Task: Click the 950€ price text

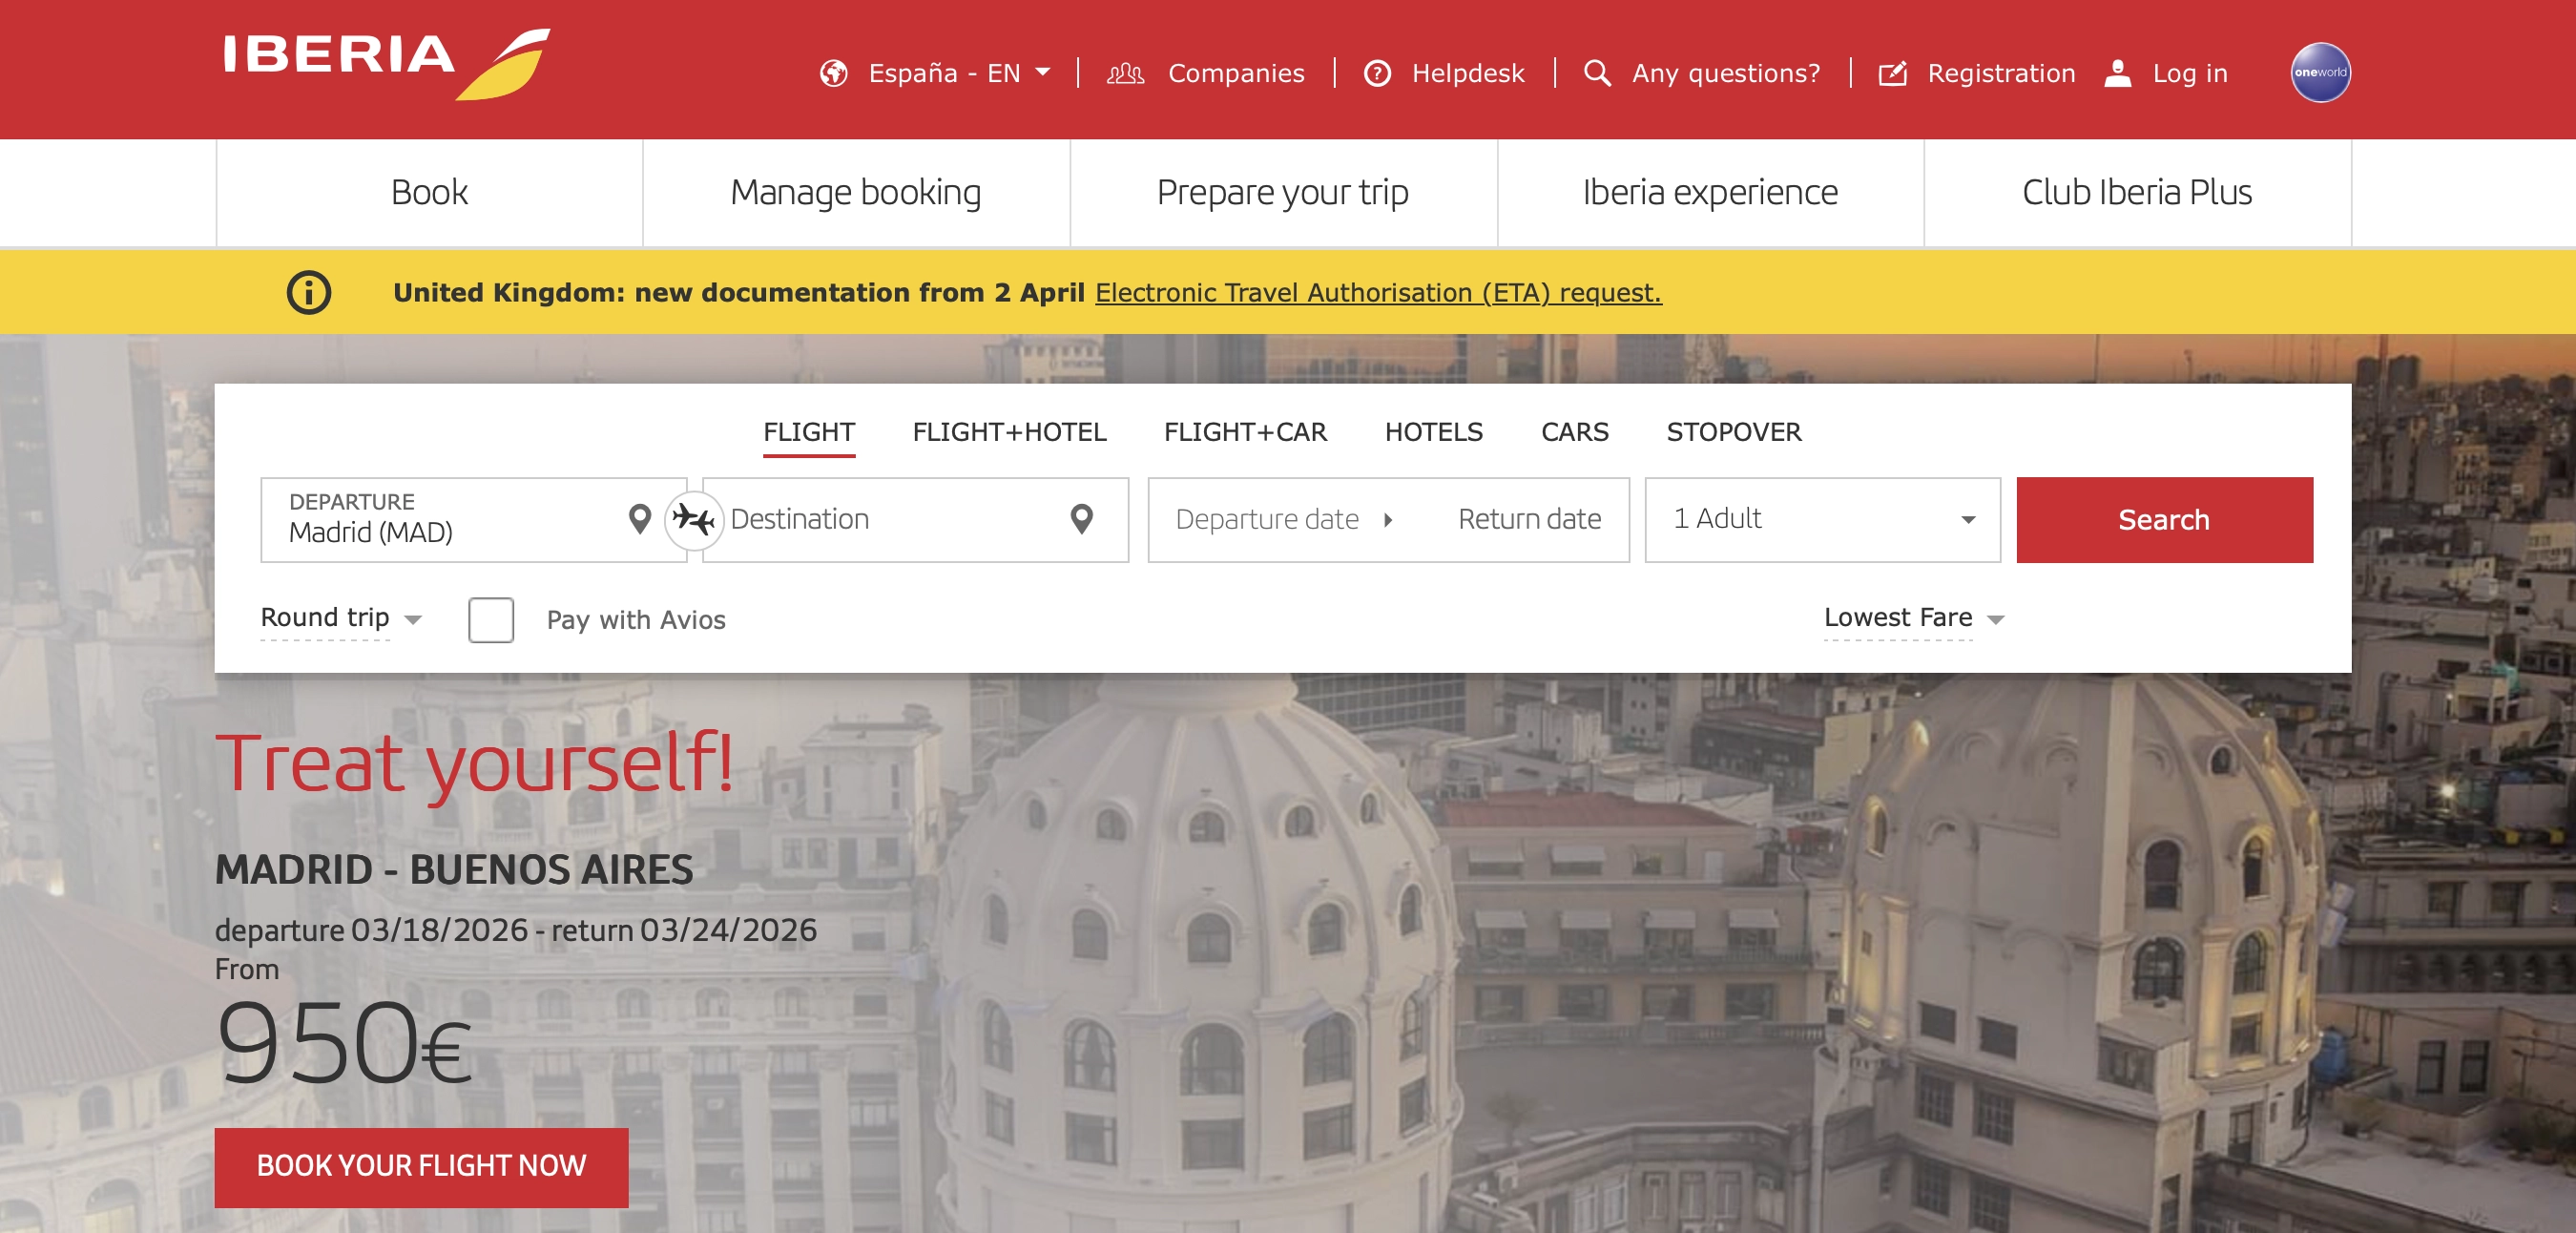Action: click(343, 1043)
